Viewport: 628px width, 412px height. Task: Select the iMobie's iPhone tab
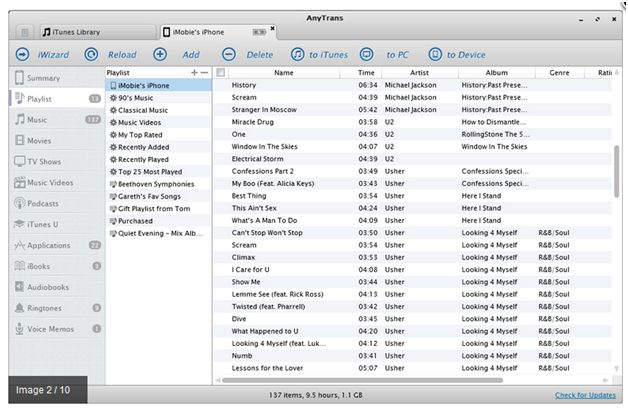[216, 32]
